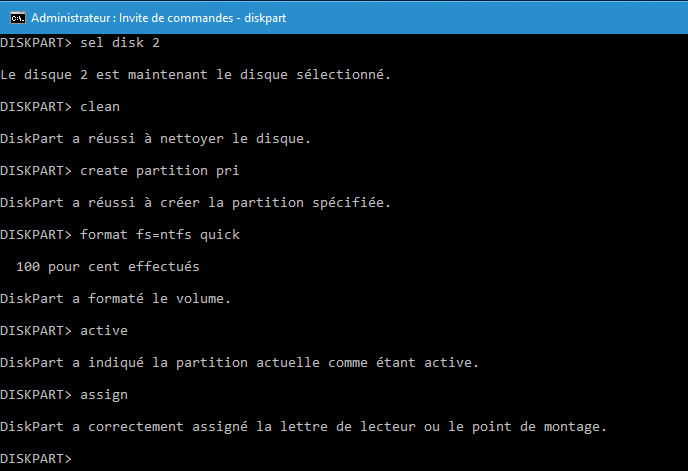This screenshot has height=471, width=688.
Task: Click the 'format' command word
Action: 104,235
